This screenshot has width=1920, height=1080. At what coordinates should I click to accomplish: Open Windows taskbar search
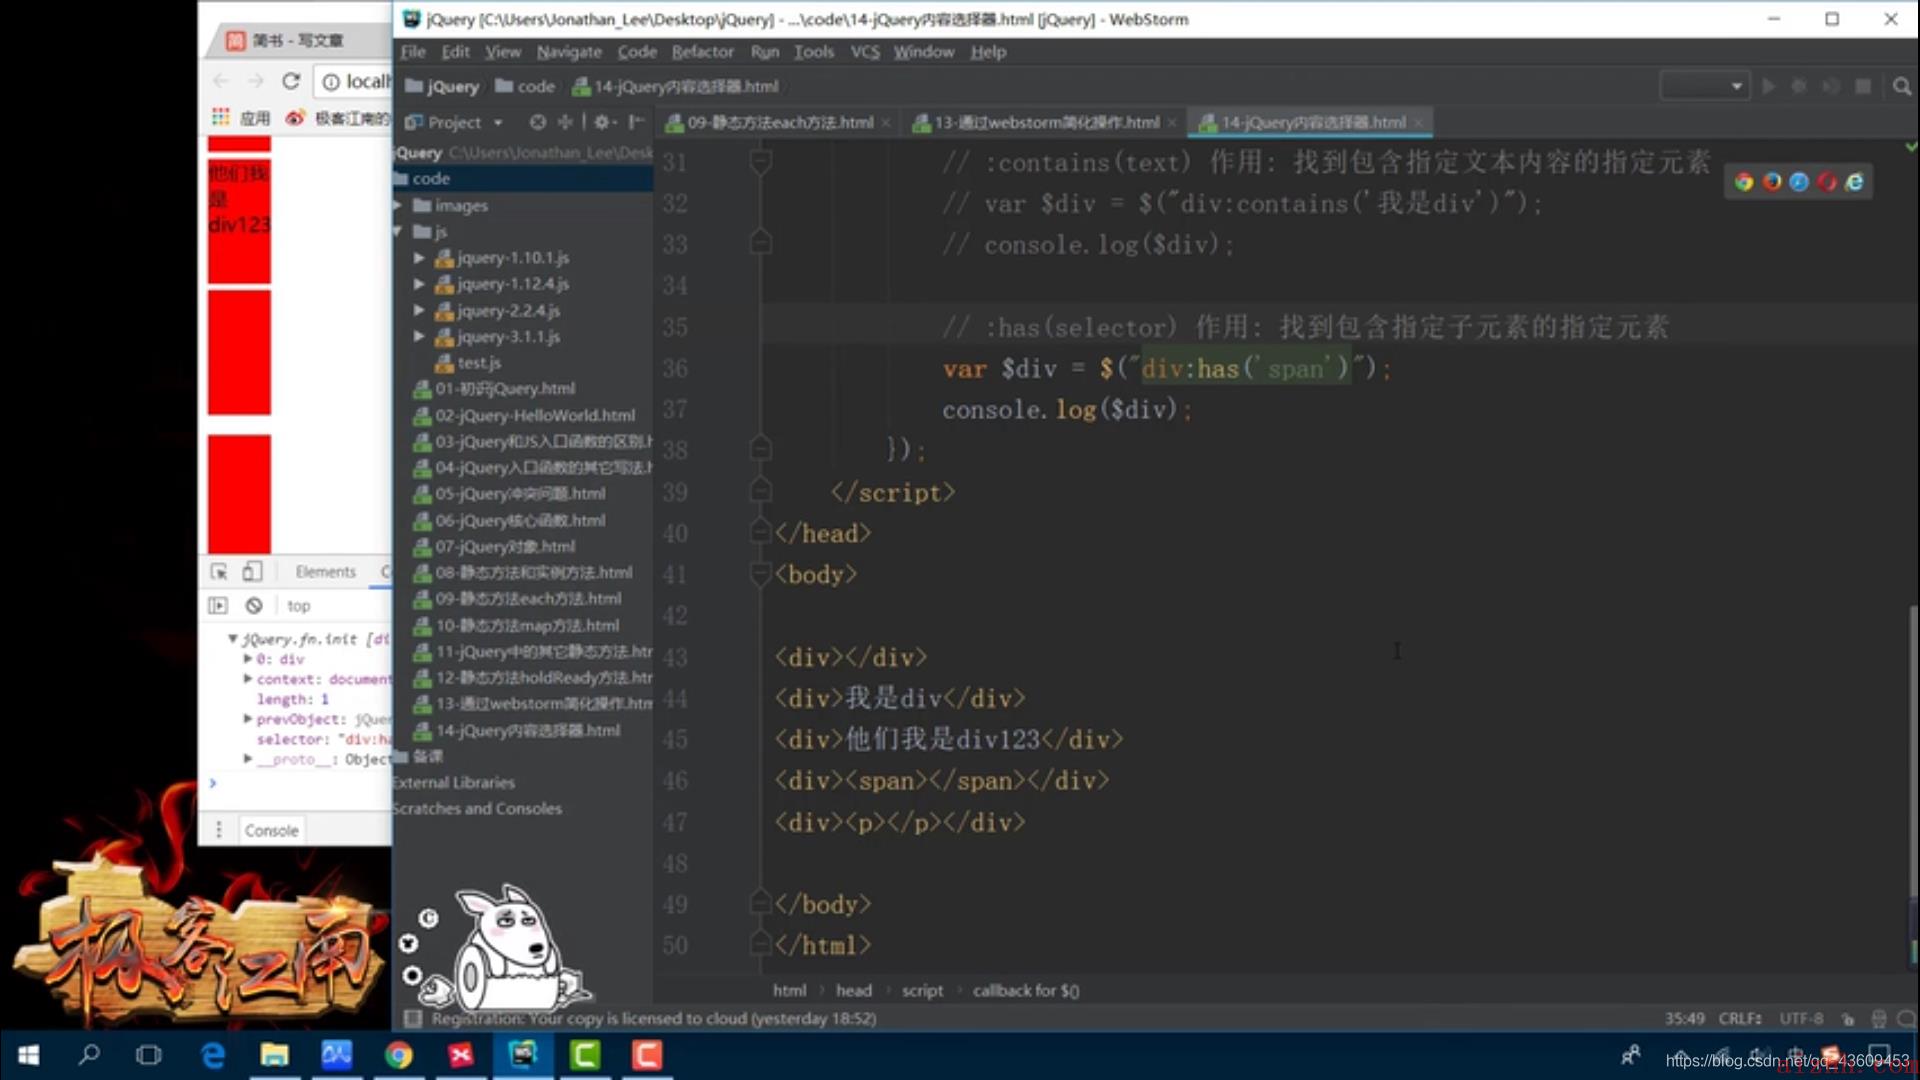[x=89, y=1055]
